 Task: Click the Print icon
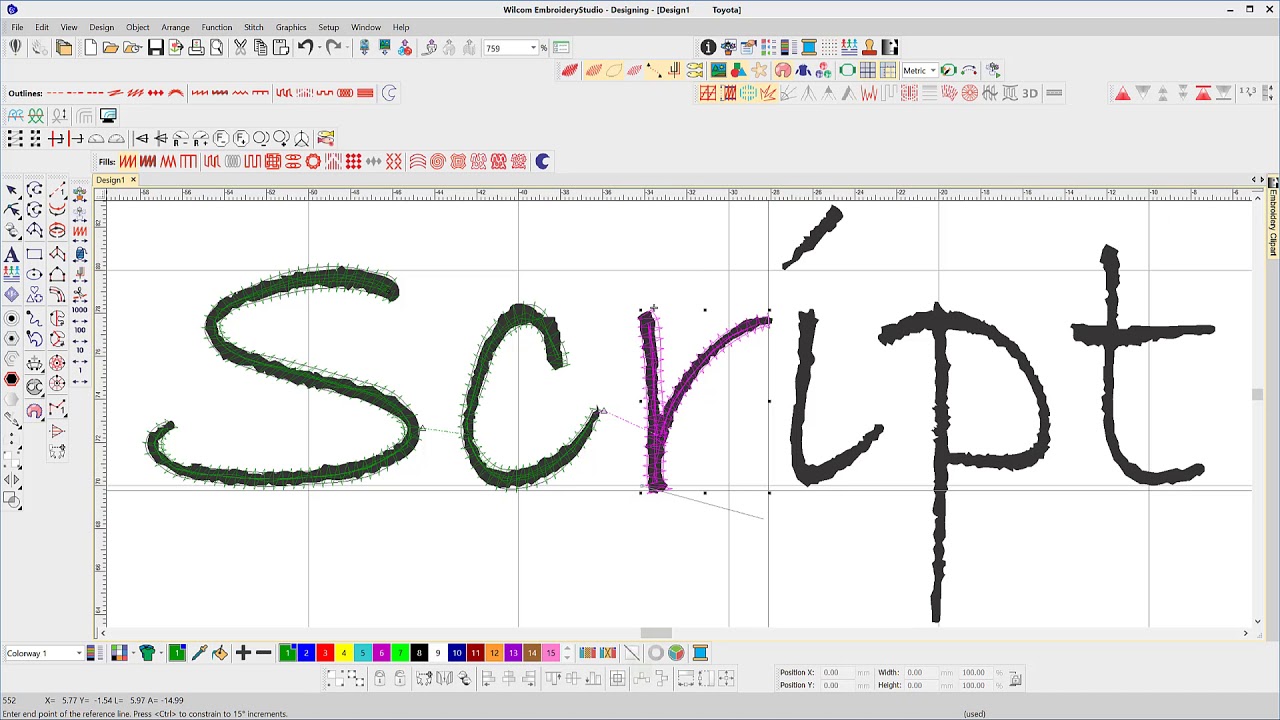coord(196,48)
